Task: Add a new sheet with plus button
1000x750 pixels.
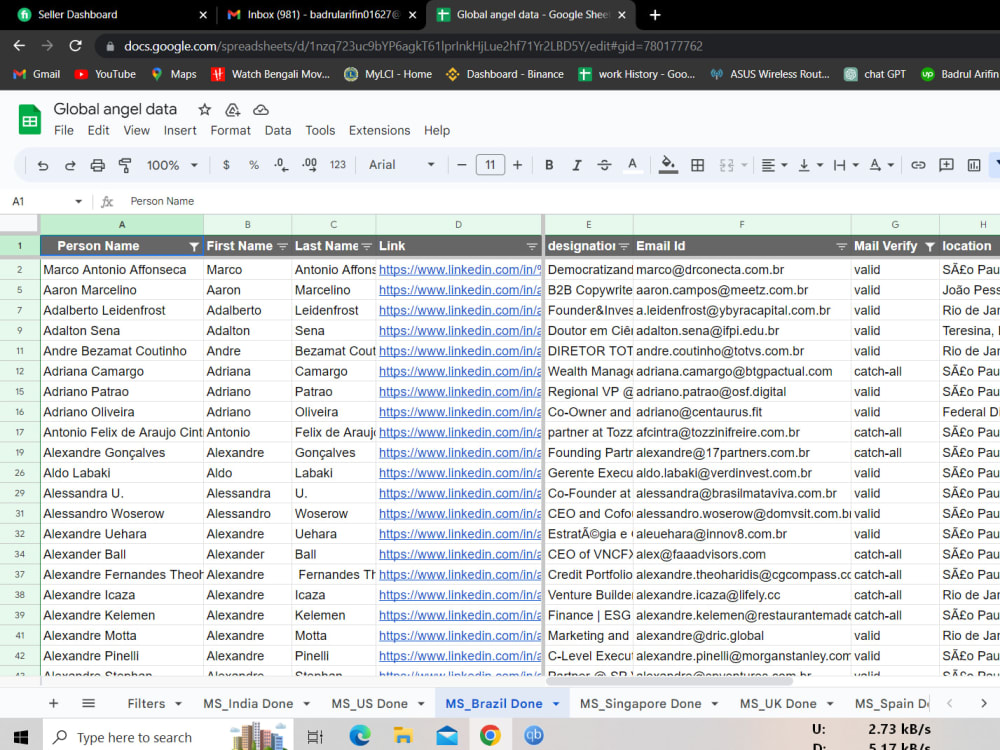Action: [54, 703]
